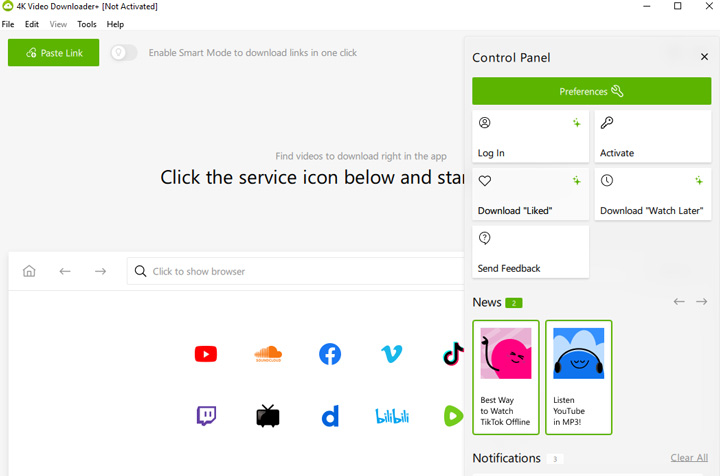720x476 pixels.
Task: Clear All notifications link
Action: (689, 458)
